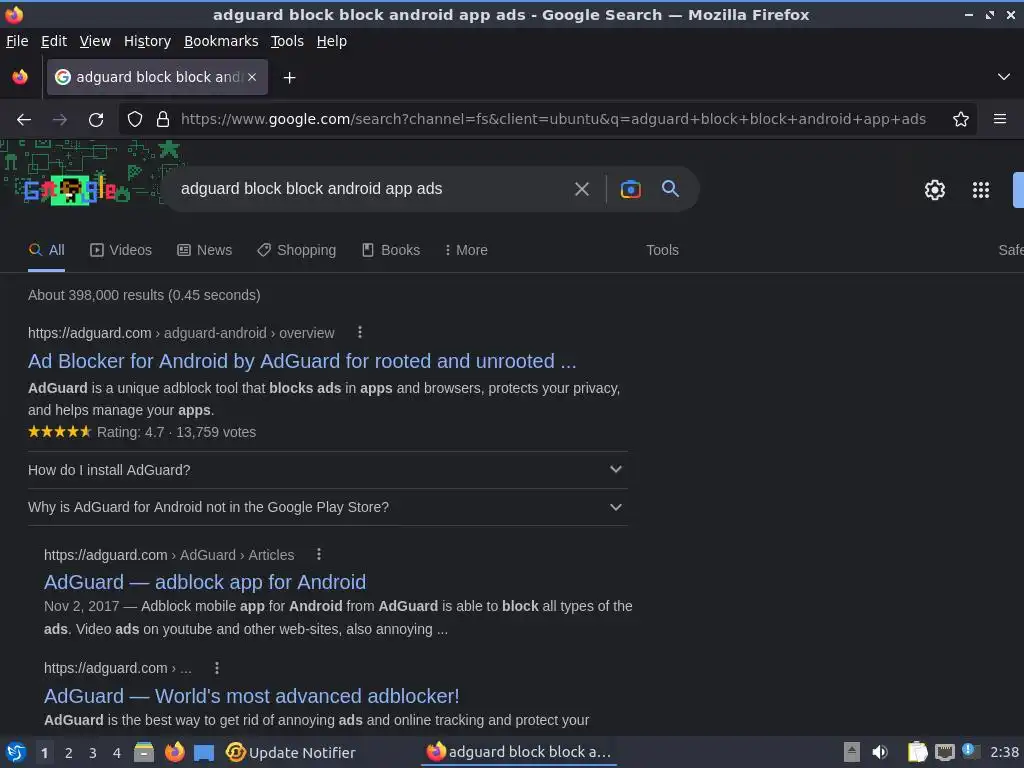Screen dimensions: 1024x768
Task: Open the More search filters dropdown
Action: [x=466, y=250]
